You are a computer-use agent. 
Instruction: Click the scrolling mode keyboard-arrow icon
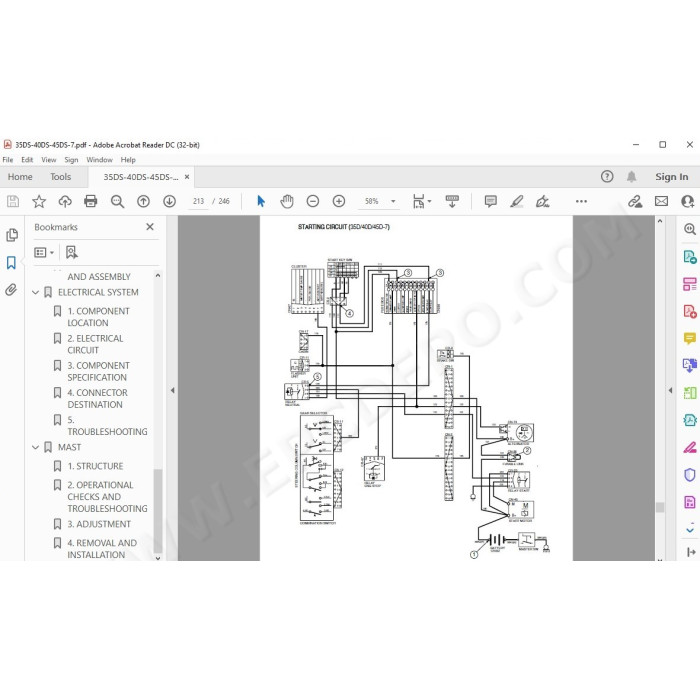[x=452, y=201]
